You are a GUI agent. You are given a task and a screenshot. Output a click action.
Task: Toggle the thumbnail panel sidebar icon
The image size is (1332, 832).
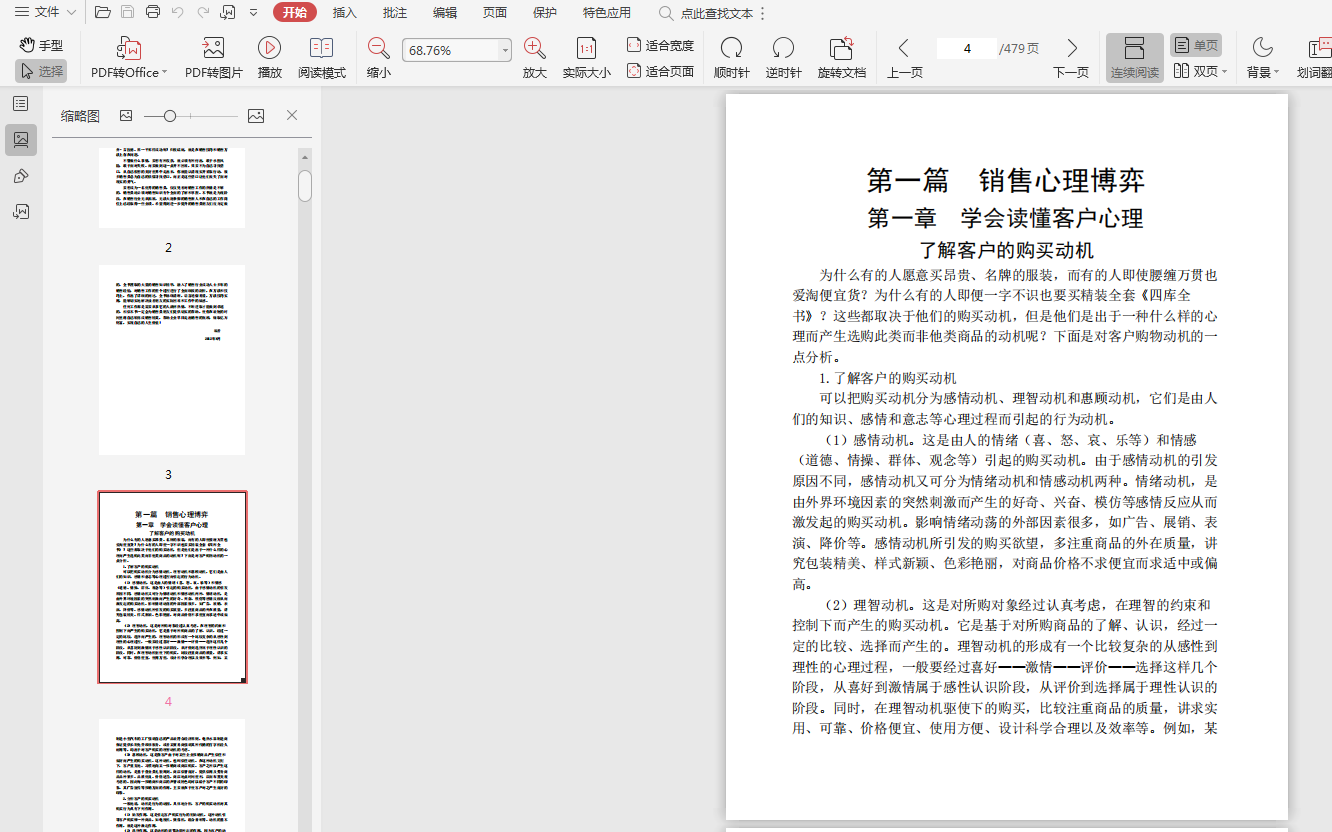click(21, 140)
